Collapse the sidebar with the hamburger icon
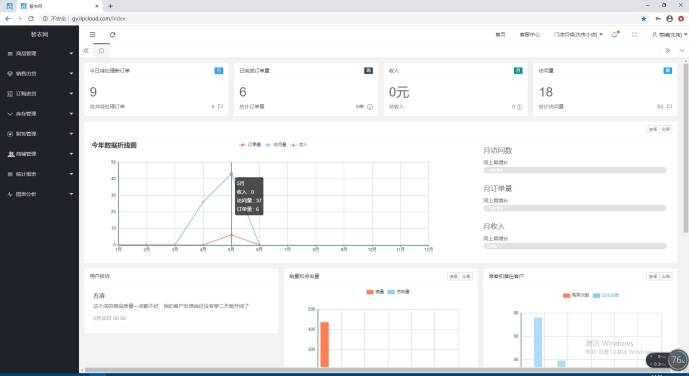This screenshot has height=376, width=689. (92, 34)
